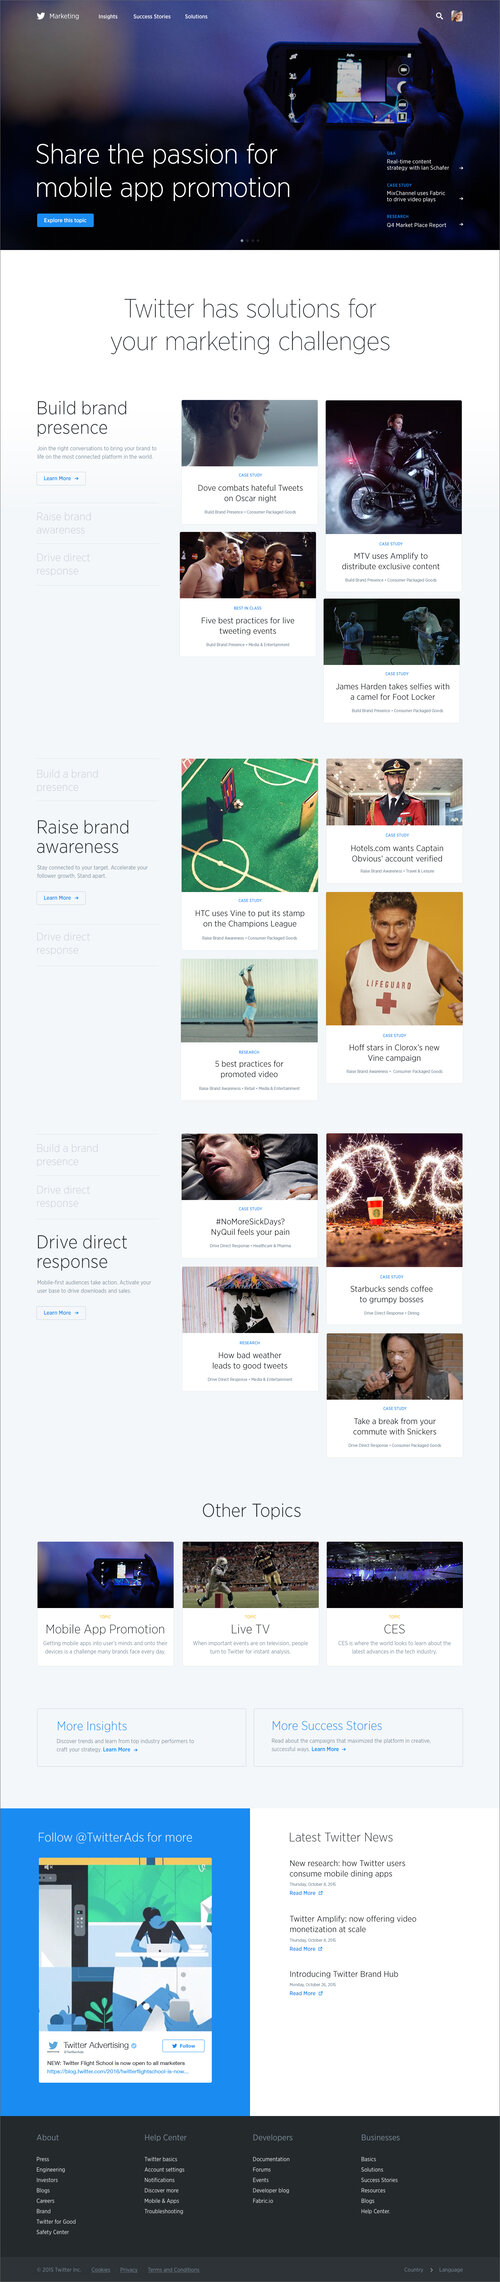
Task: Open '#NoMoreSickDays? NyQuil feels your pain' card
Action: coord(250,1195)
